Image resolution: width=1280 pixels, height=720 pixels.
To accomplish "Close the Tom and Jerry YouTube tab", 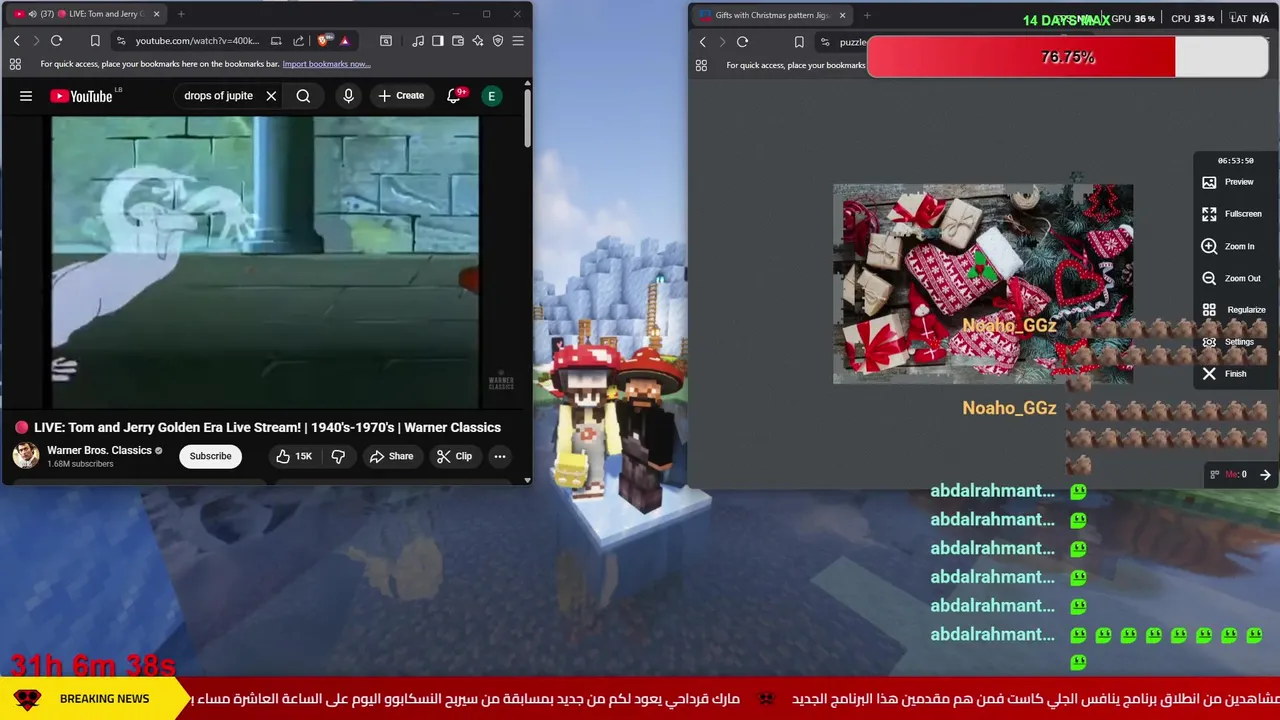I will pos(156,14).
